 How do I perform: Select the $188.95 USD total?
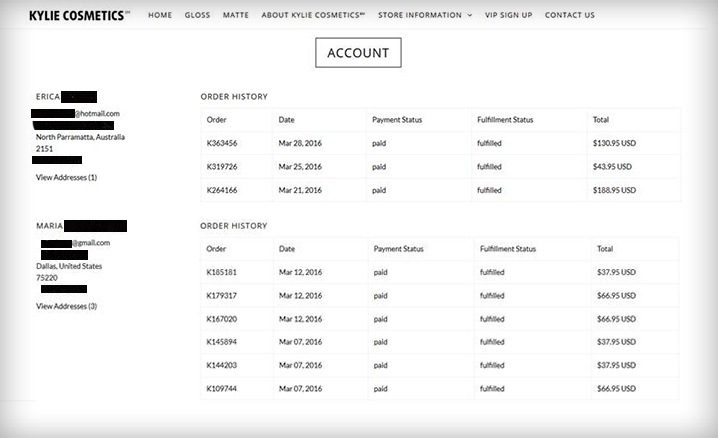click(x=614, y=190)
